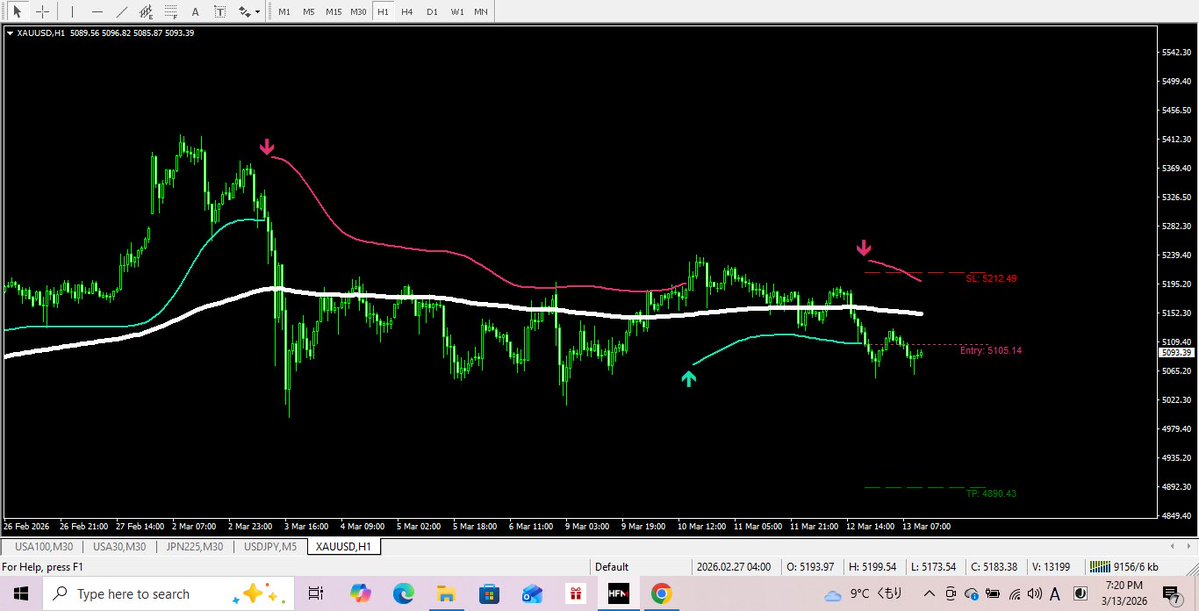The width and height of the screenshot is (1199, 611).
Task: Click the 2026.02.27 04:00 status date
Action: (733, 567)
